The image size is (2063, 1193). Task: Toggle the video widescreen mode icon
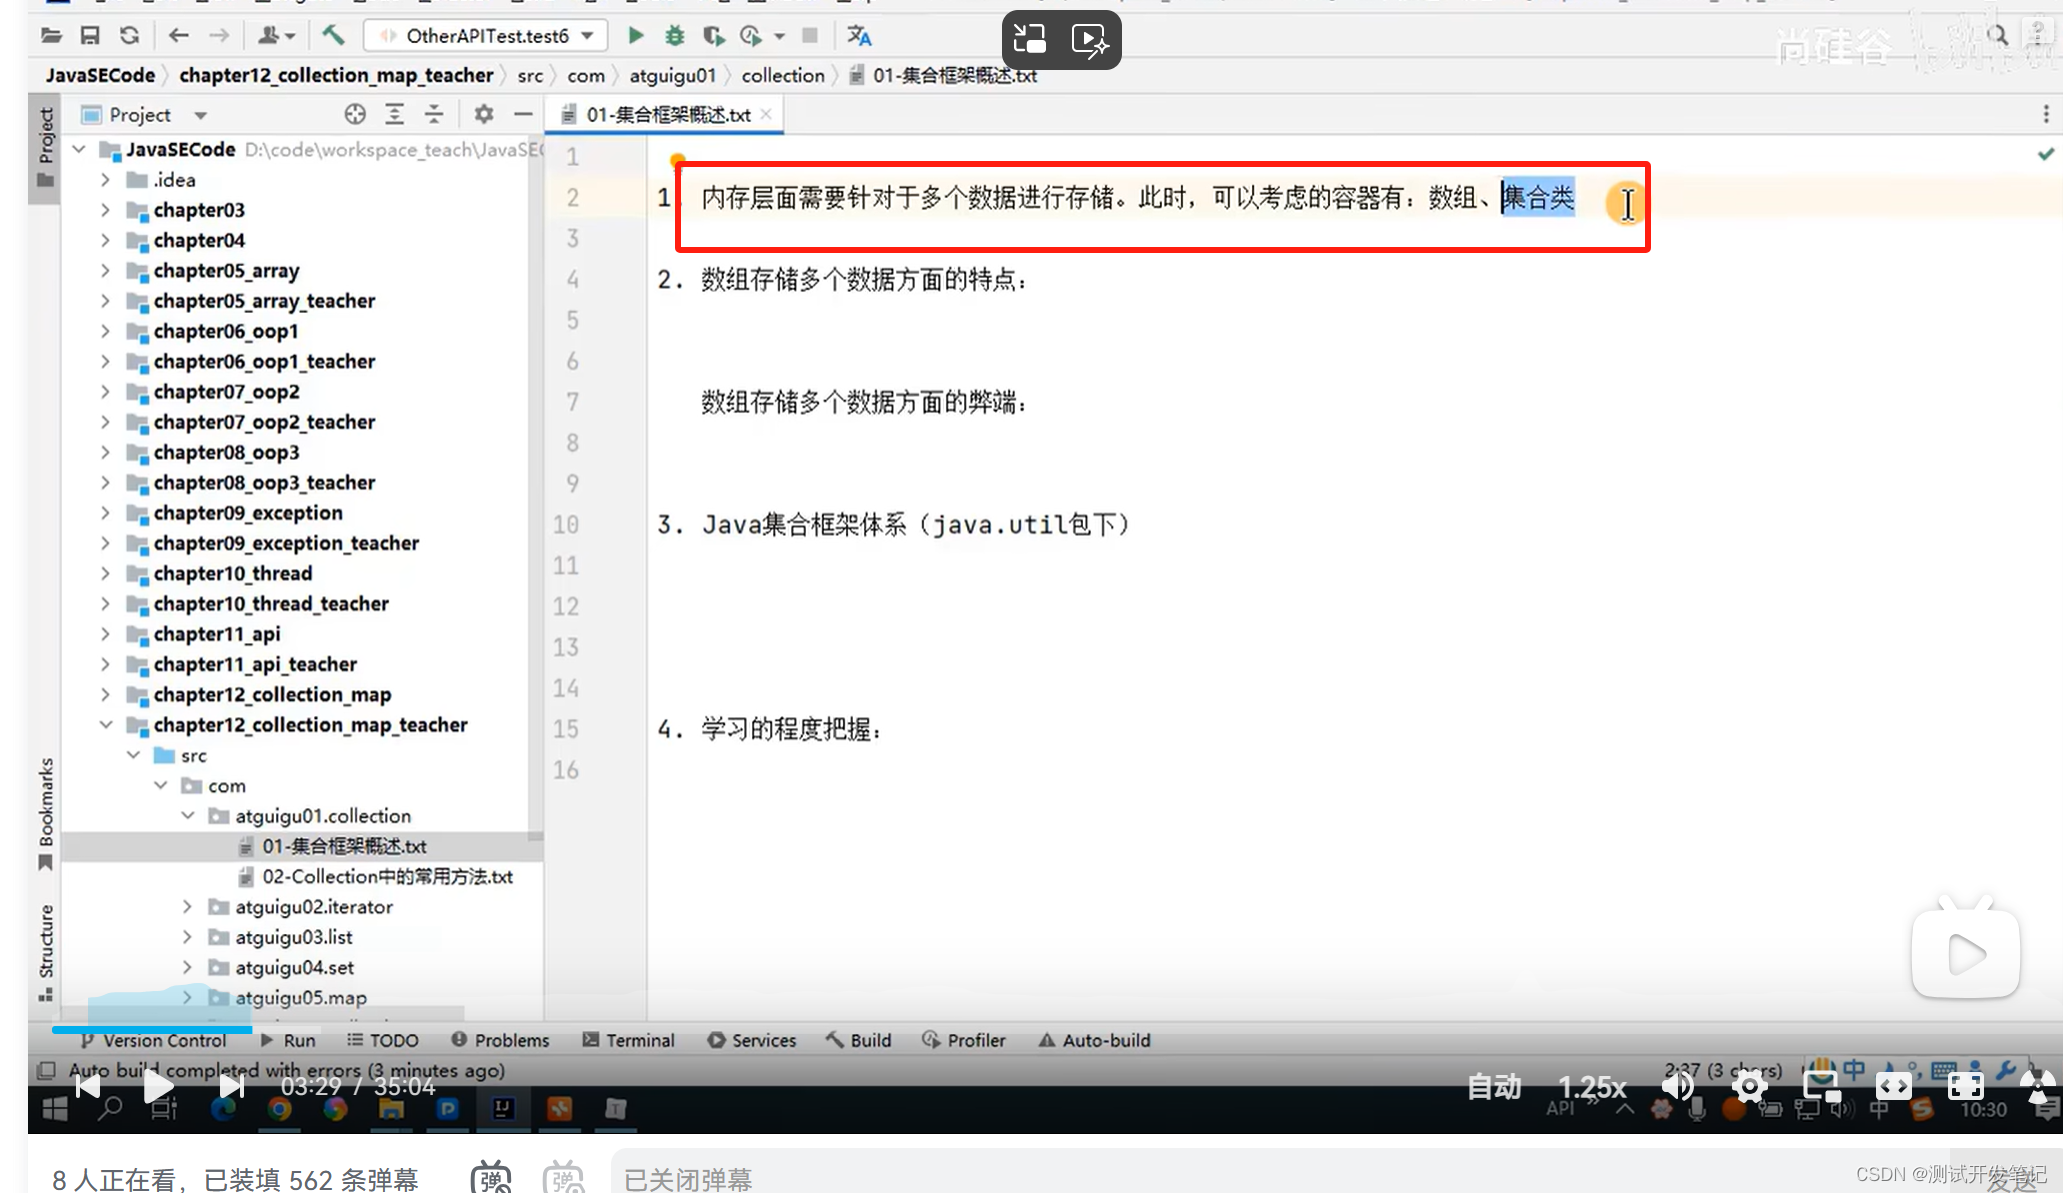point(1893,1086)
